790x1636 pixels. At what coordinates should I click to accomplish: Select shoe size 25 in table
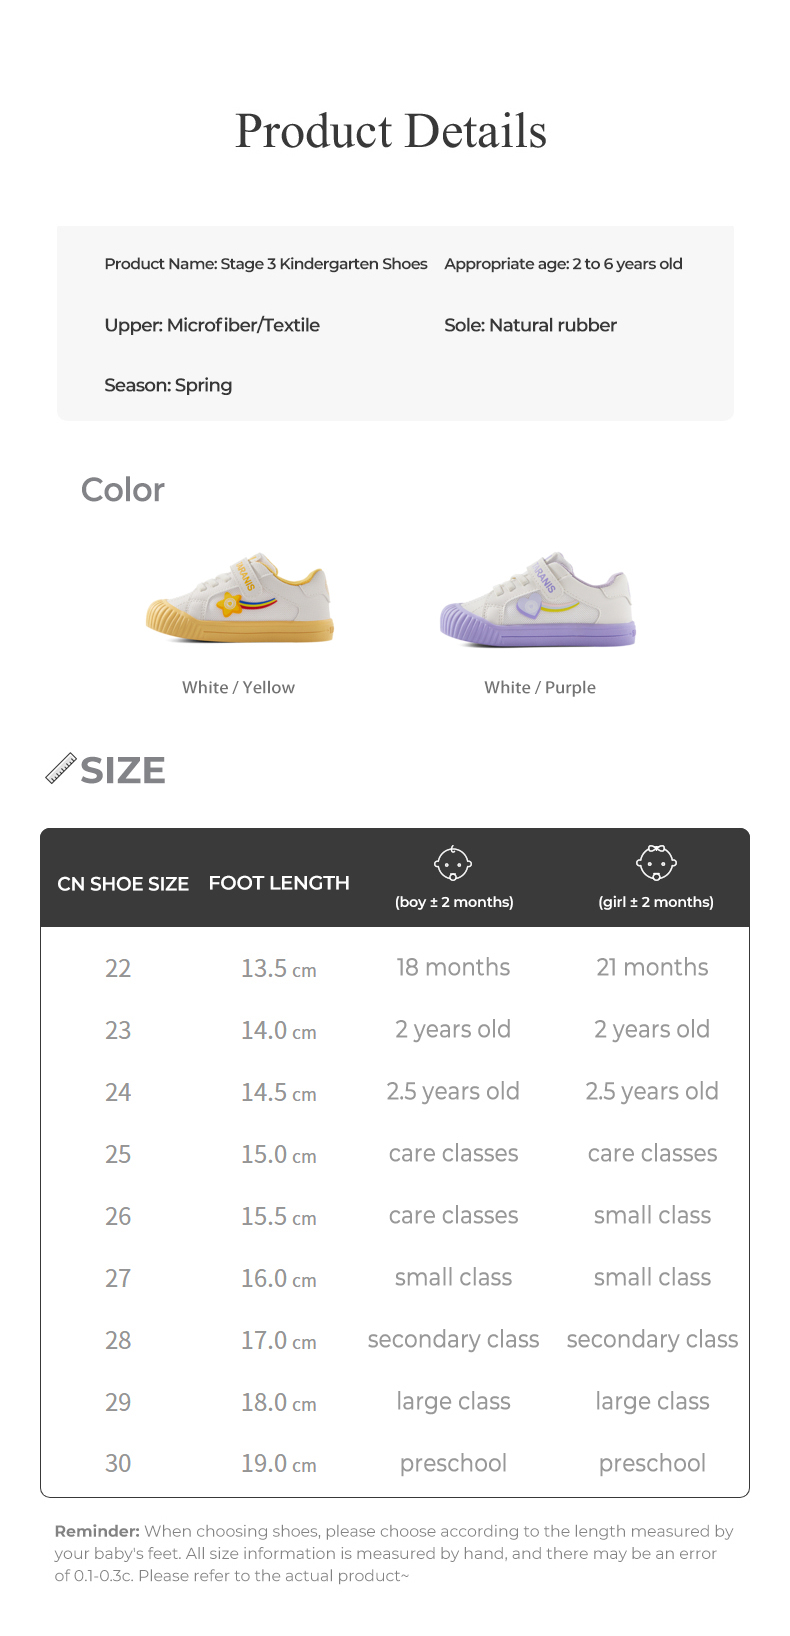coord(118,1154)
